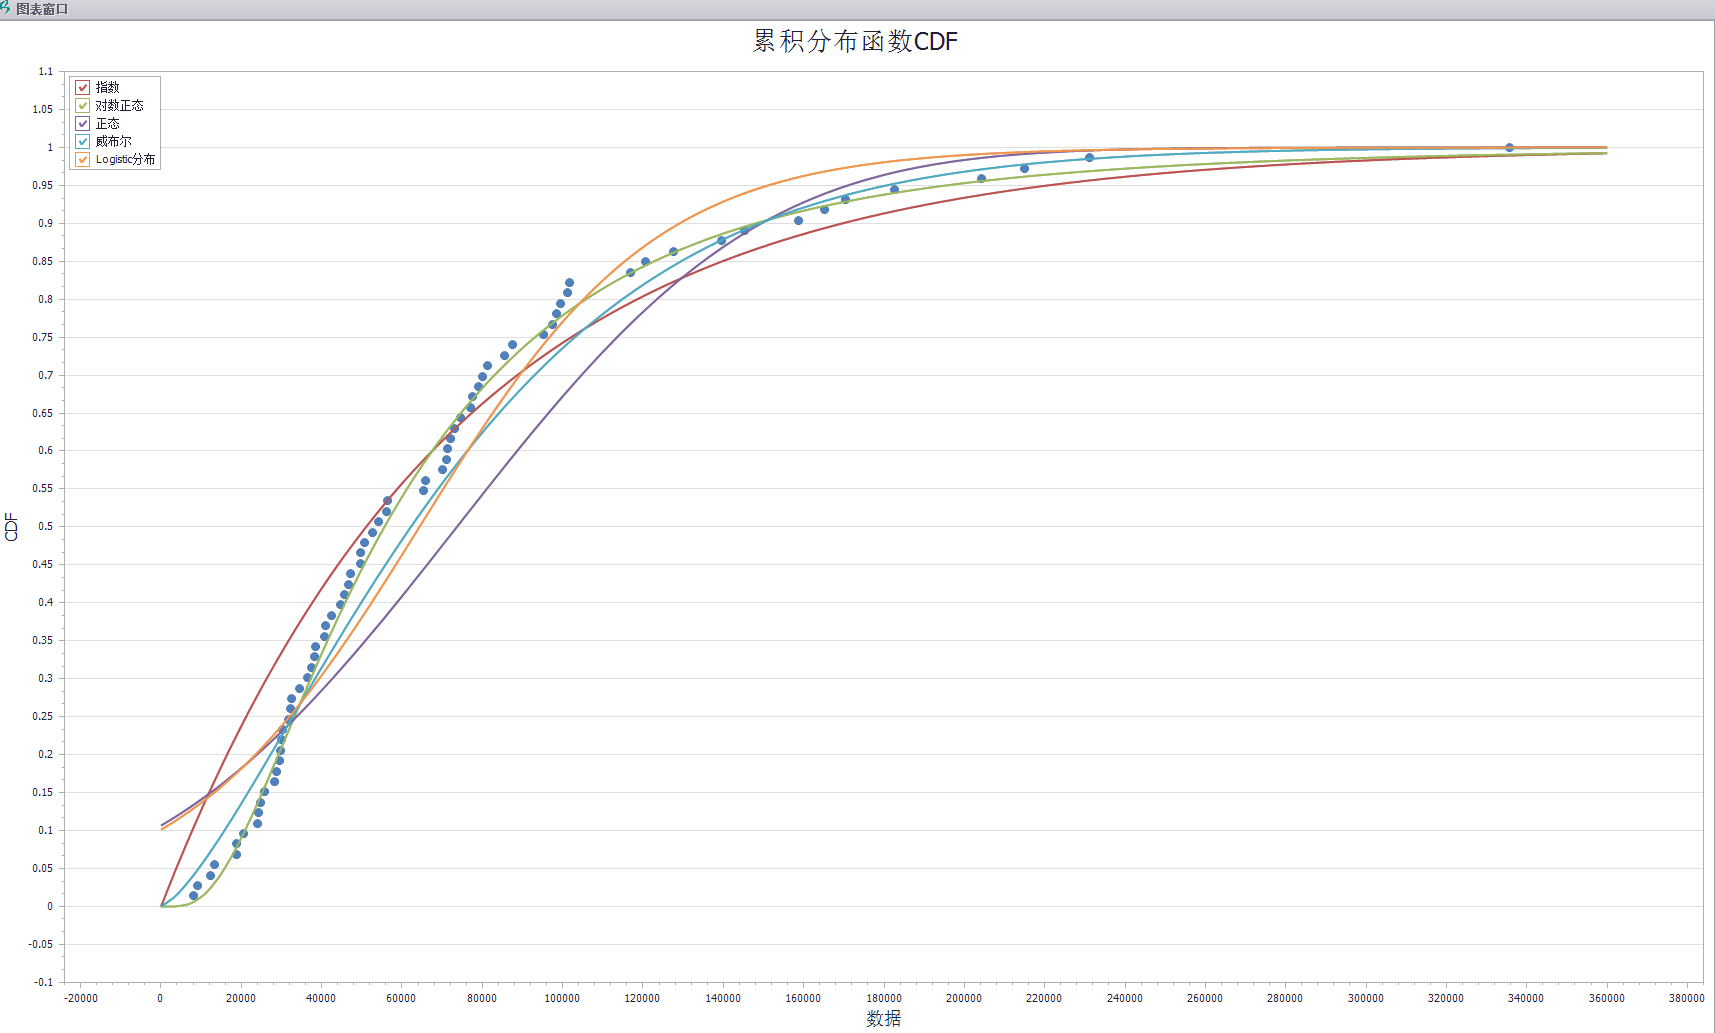Click the -20000 x-axis tick label
This screenshot has height=1033, width=1715.
[81, 998]
